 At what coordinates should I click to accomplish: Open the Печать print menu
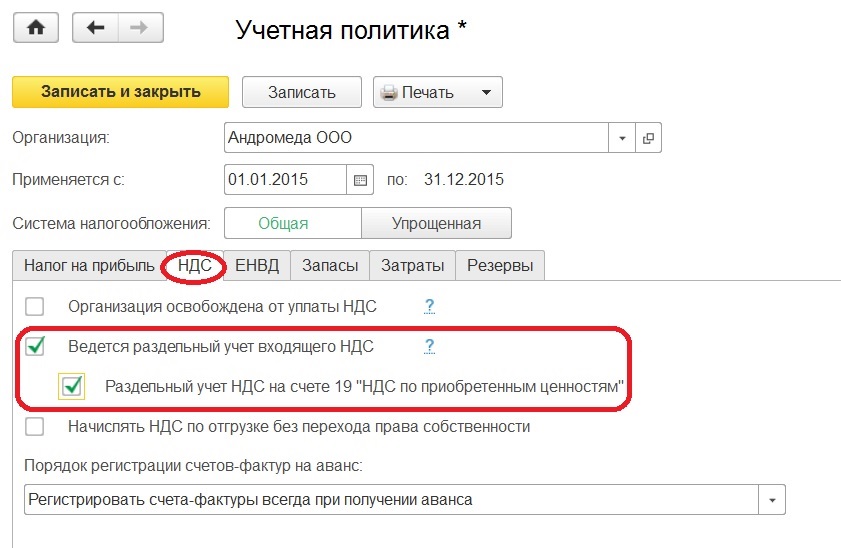(438, 92)
